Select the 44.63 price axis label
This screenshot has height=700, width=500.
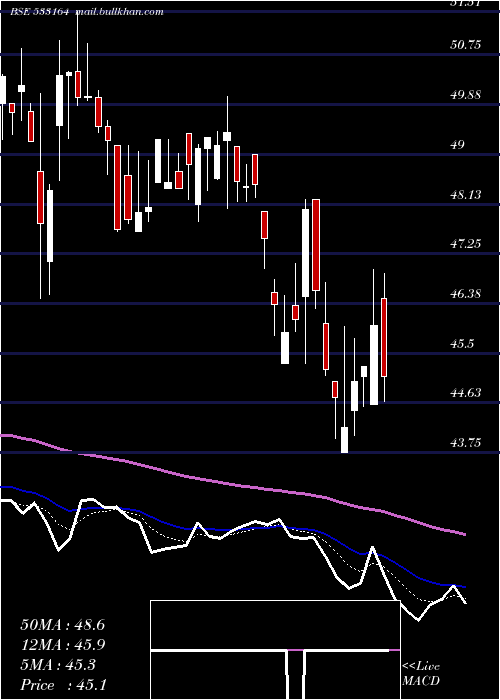click(466, 393)
